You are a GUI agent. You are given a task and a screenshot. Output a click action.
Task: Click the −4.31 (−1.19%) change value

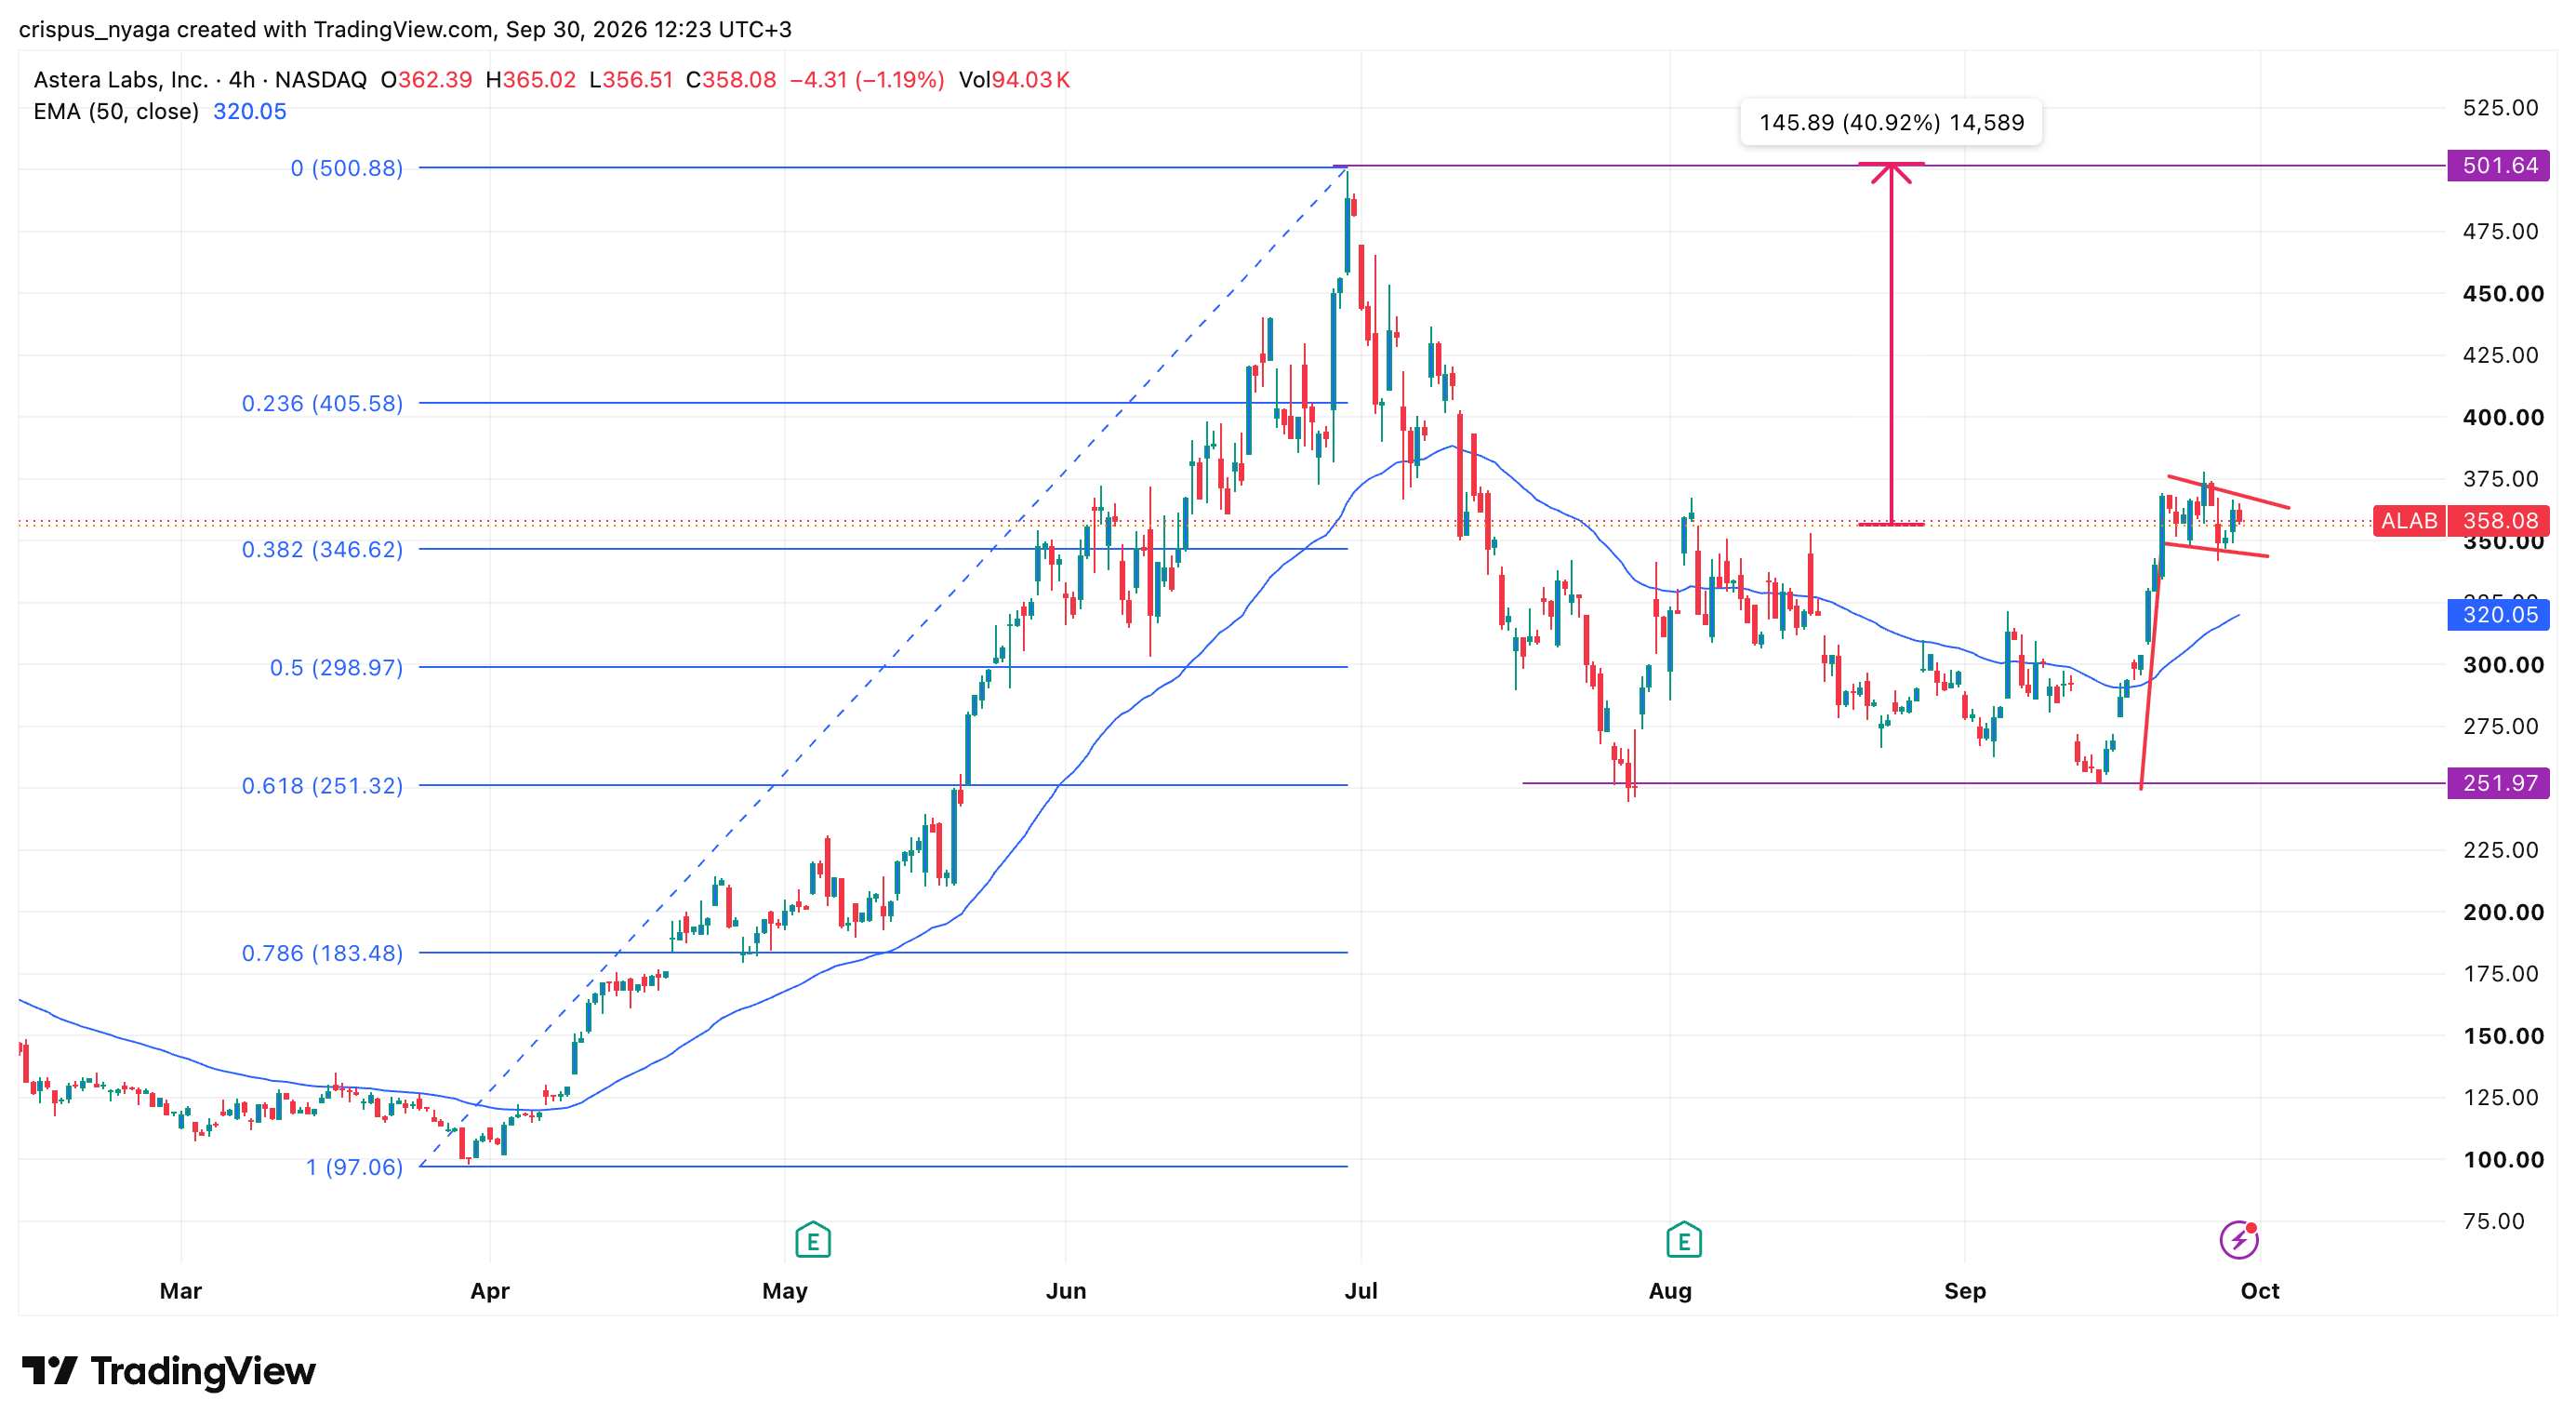[x=867, y=80]
